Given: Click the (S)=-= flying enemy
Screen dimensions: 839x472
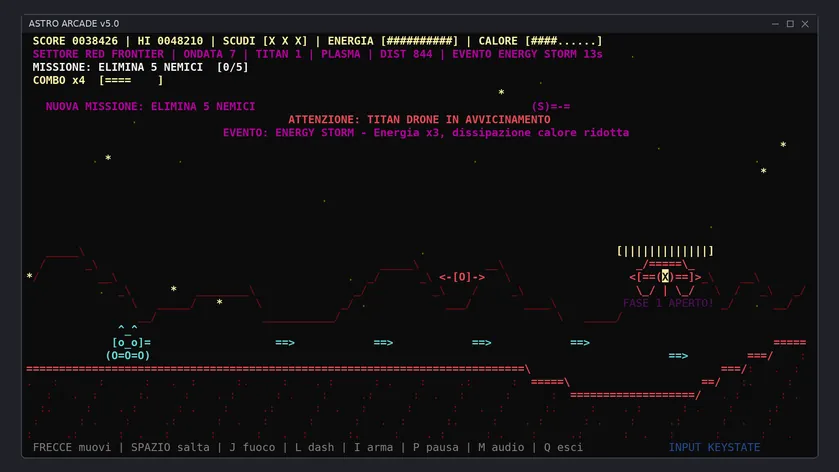Looking at the screenshot, I should click(x=551, y=106).
